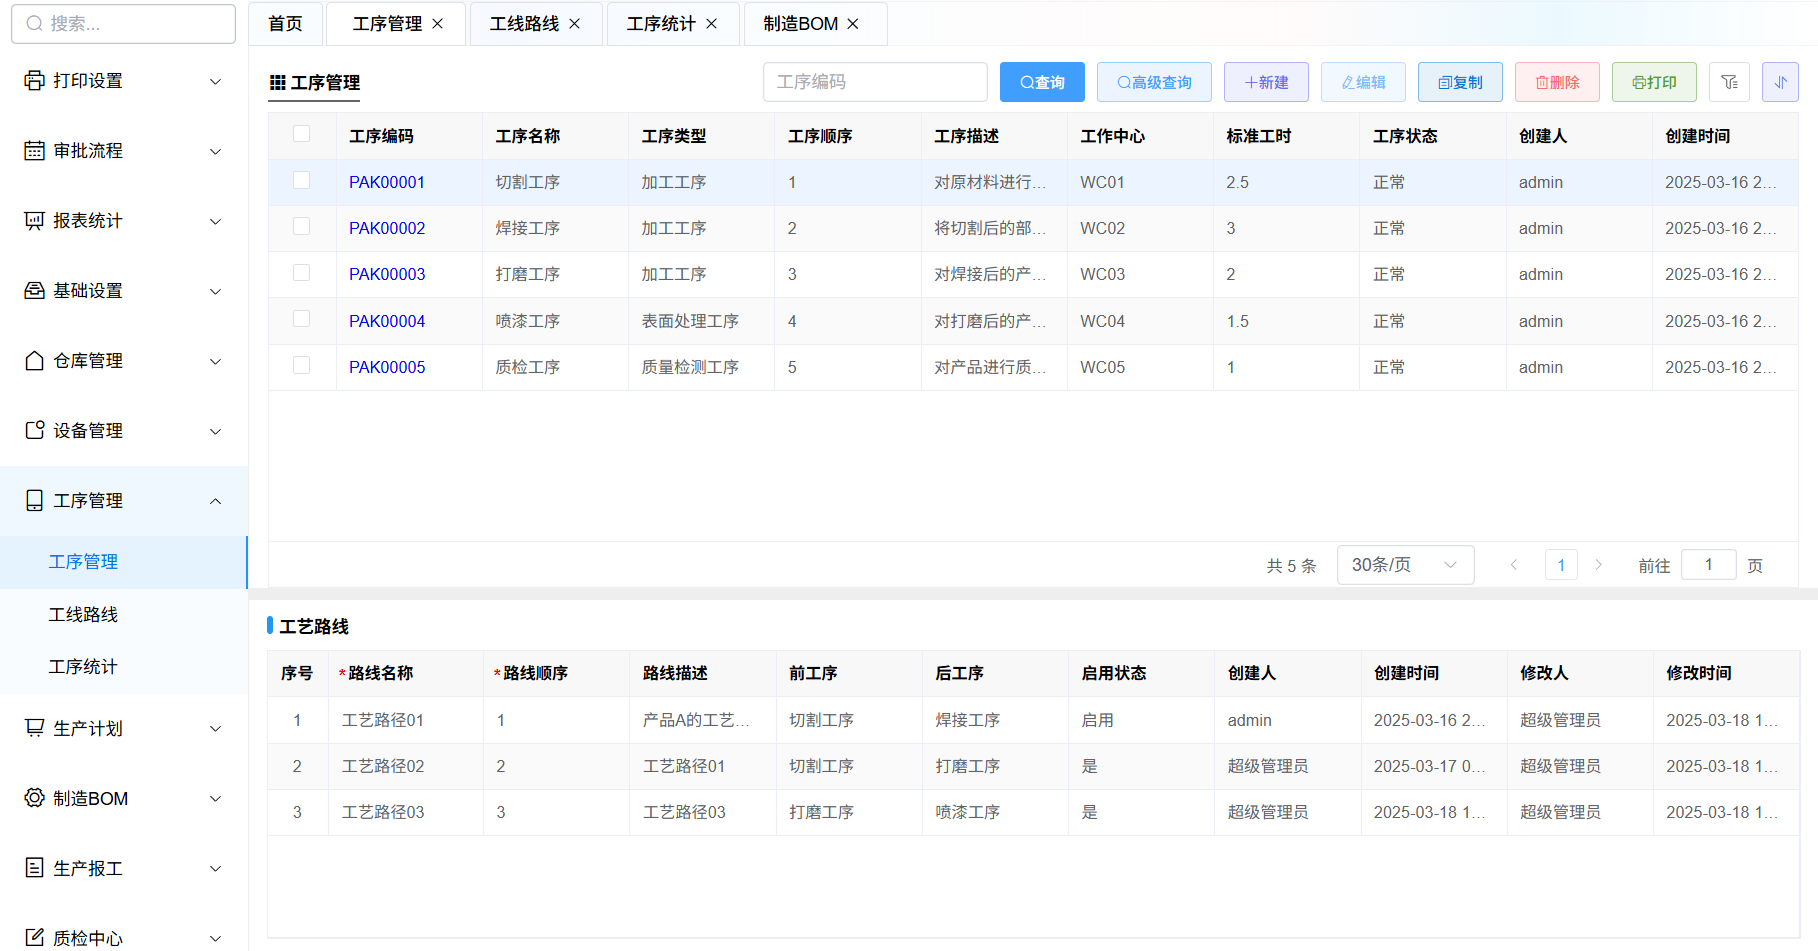Expand the 生产计划 menu chevron
Screen dimensions: 1818x951
[215, 729]
